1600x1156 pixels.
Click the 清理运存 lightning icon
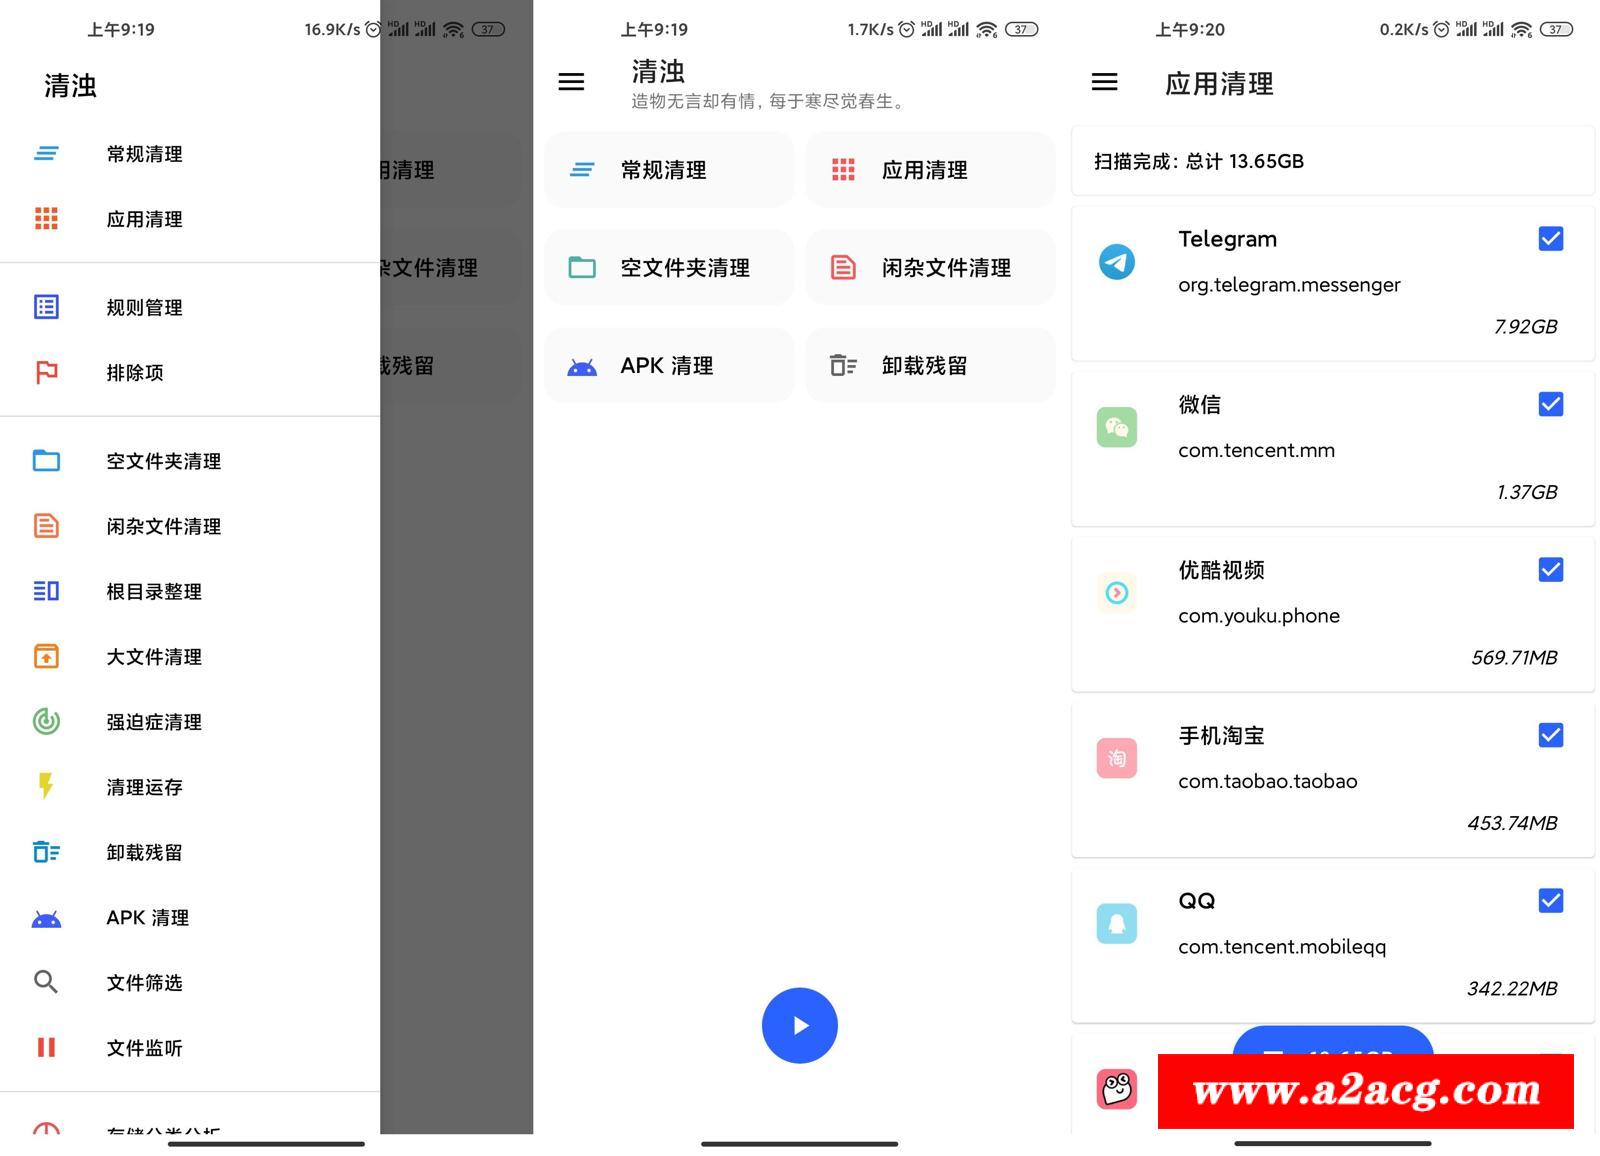(x=46, y=787)
